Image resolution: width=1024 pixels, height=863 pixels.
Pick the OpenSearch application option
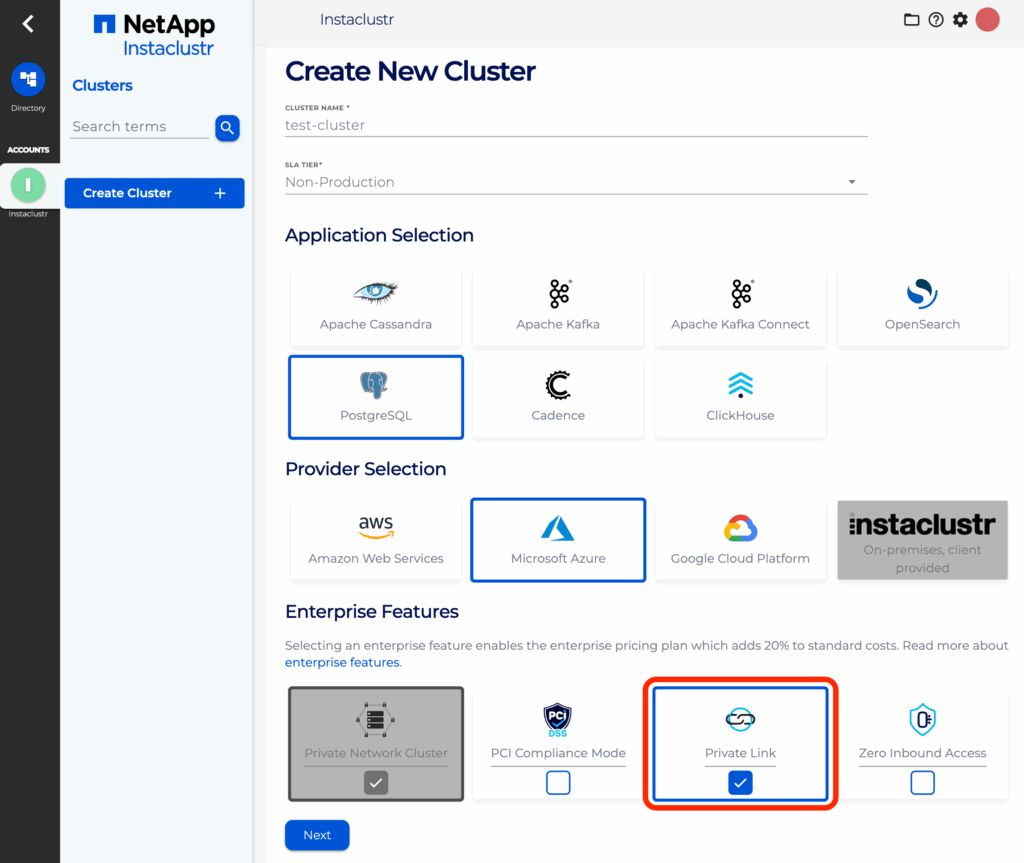pos(922,306)
